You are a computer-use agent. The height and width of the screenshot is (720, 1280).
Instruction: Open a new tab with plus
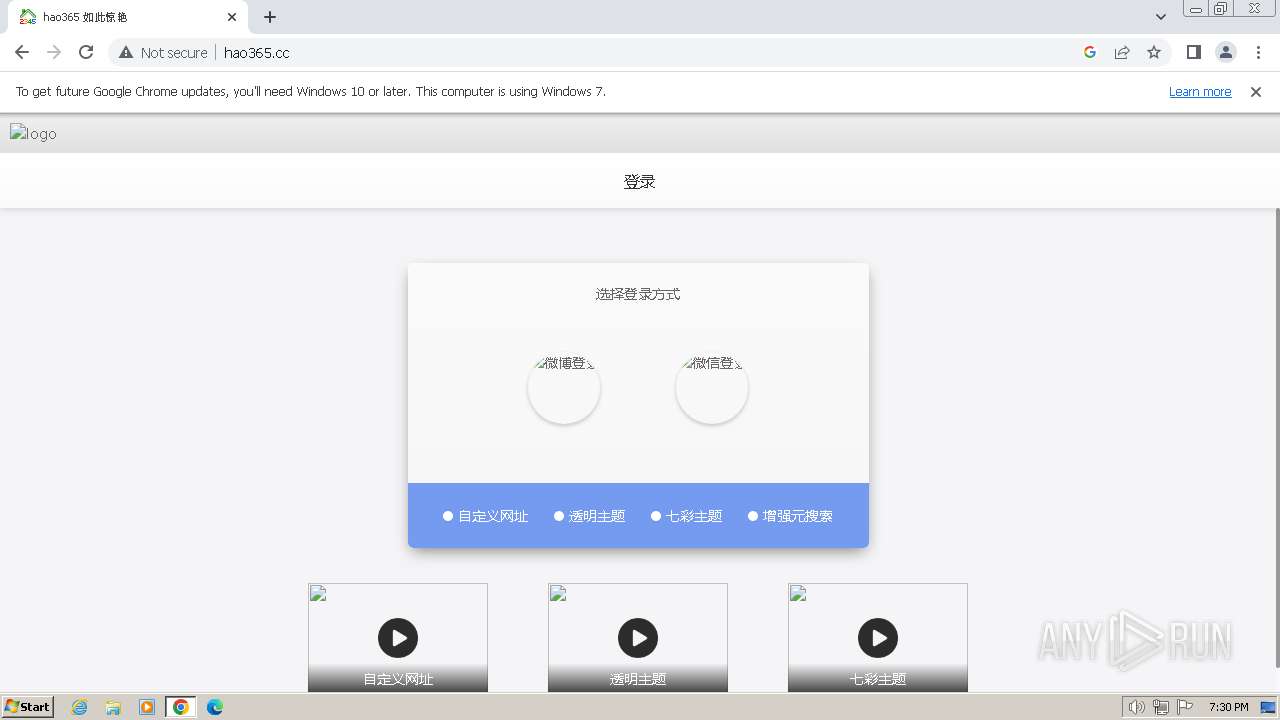click(270, 17)
